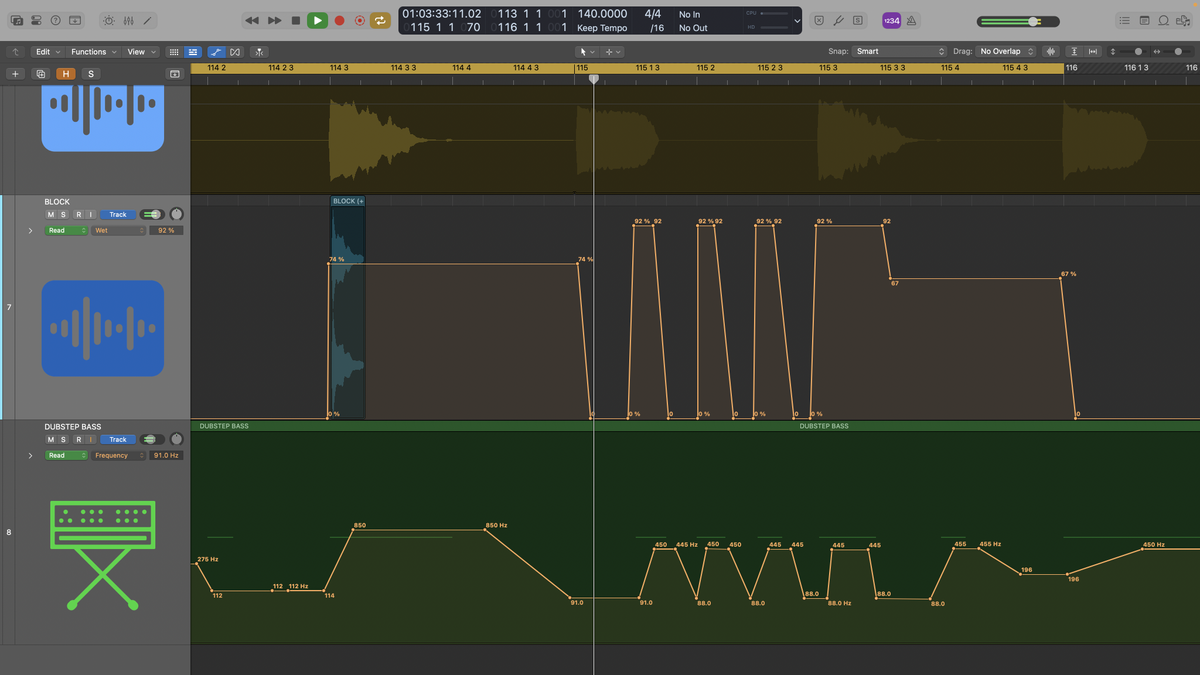Expand the DUBSTEP BASS track disclosure arrow
The image size is (1200, 675).
(x=30, y=455)
